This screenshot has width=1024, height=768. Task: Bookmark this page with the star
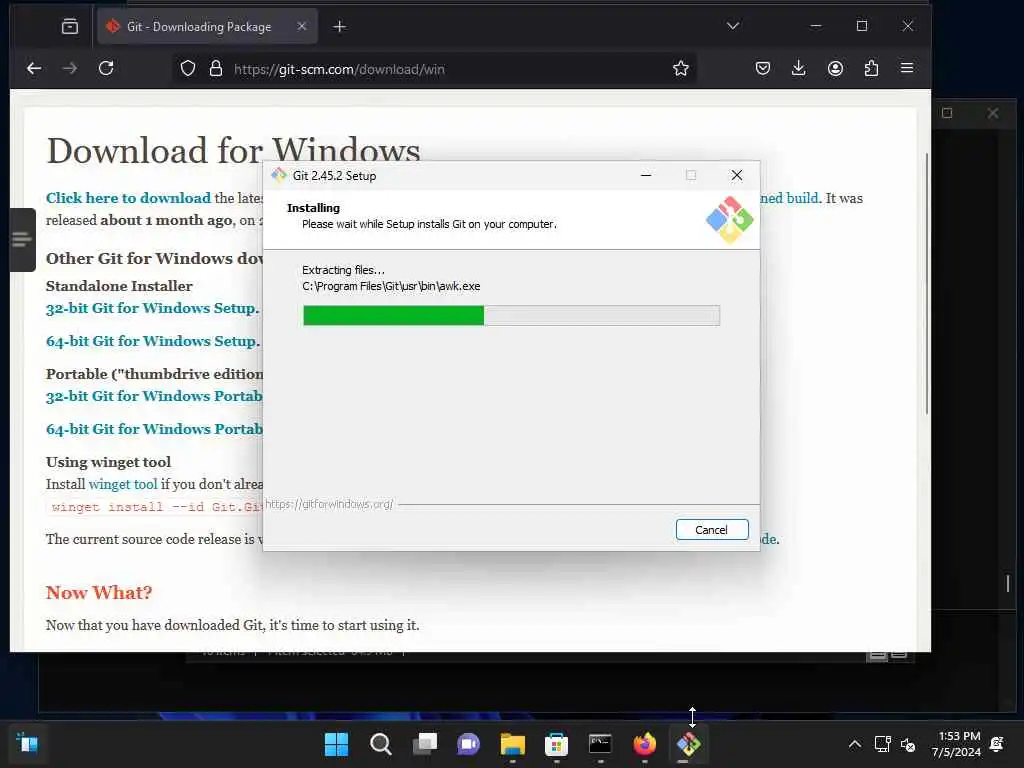[x=680, y=69]
